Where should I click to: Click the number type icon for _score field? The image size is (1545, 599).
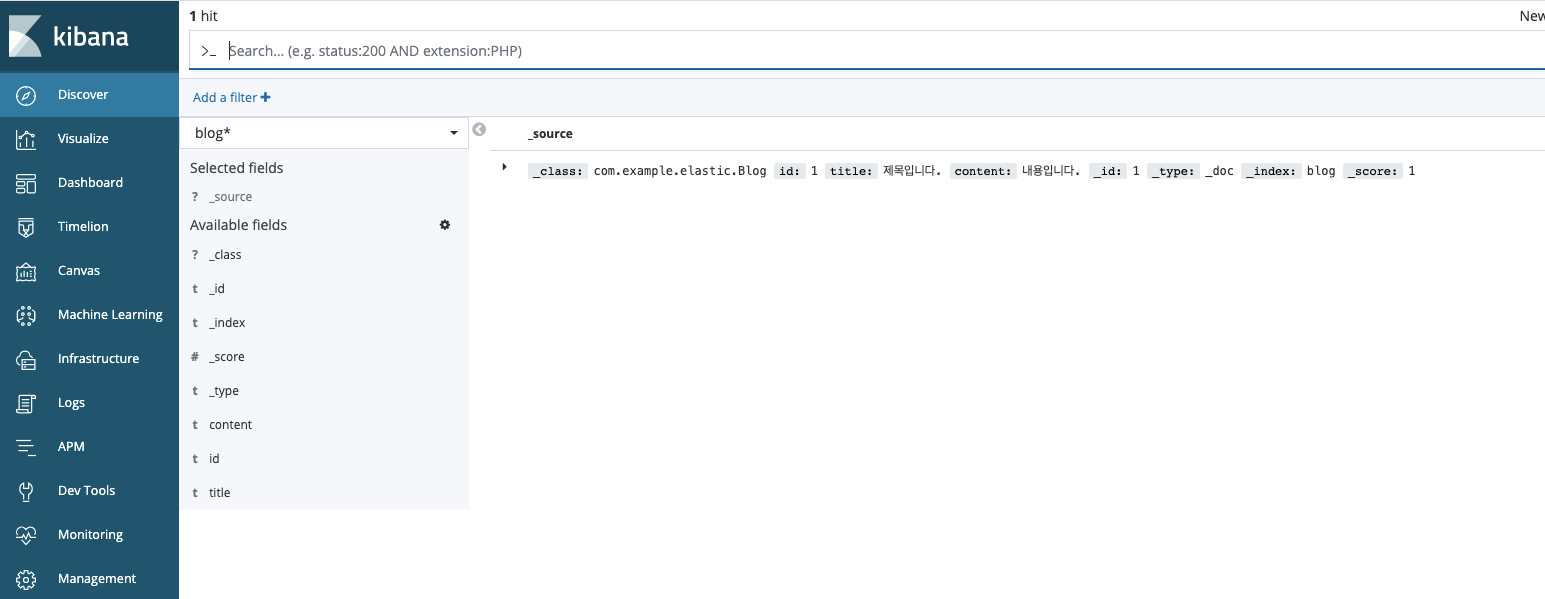[195, 357]
